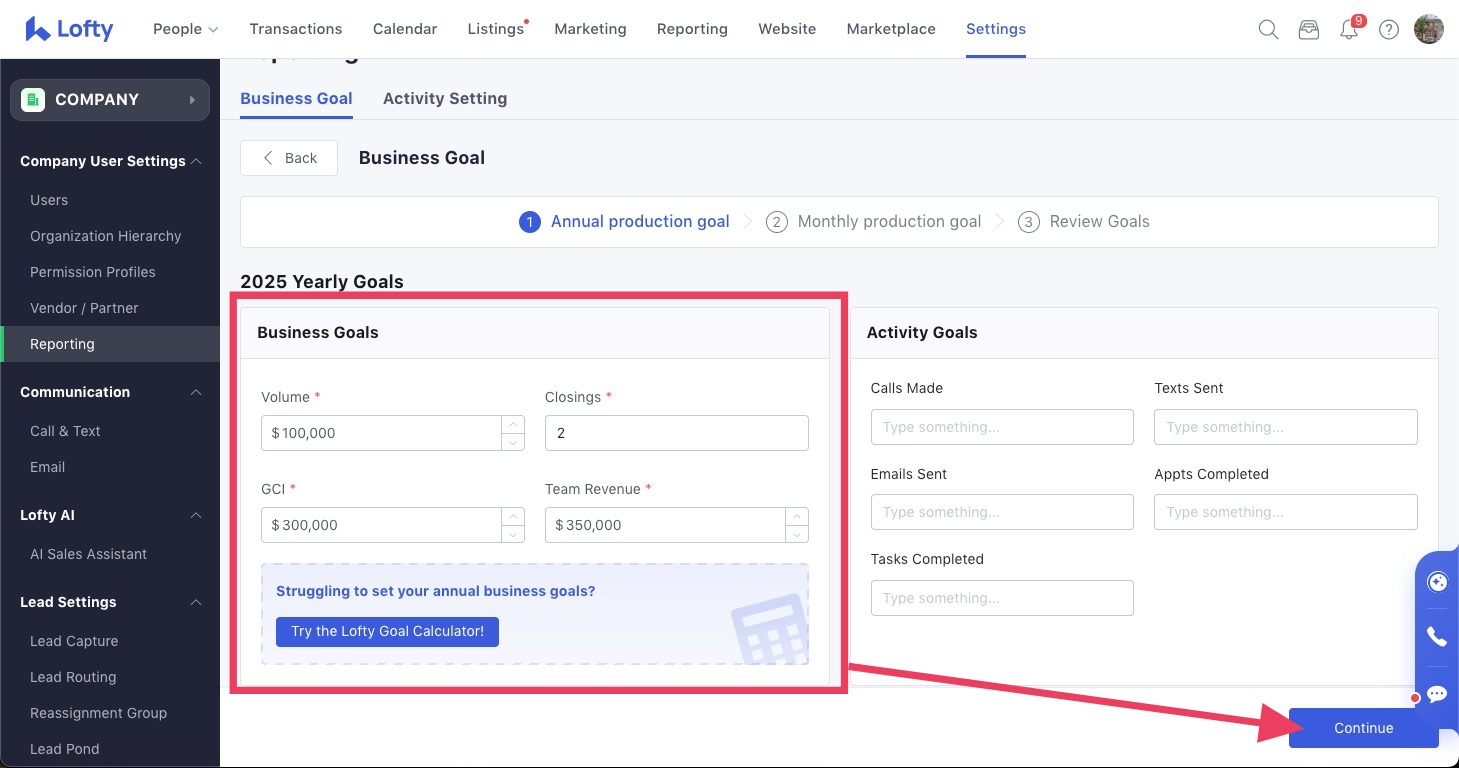This screenshot has width=1459, height=768.
Task: Open the chat bubble floating icon
Action: [x=1437, y=693]
